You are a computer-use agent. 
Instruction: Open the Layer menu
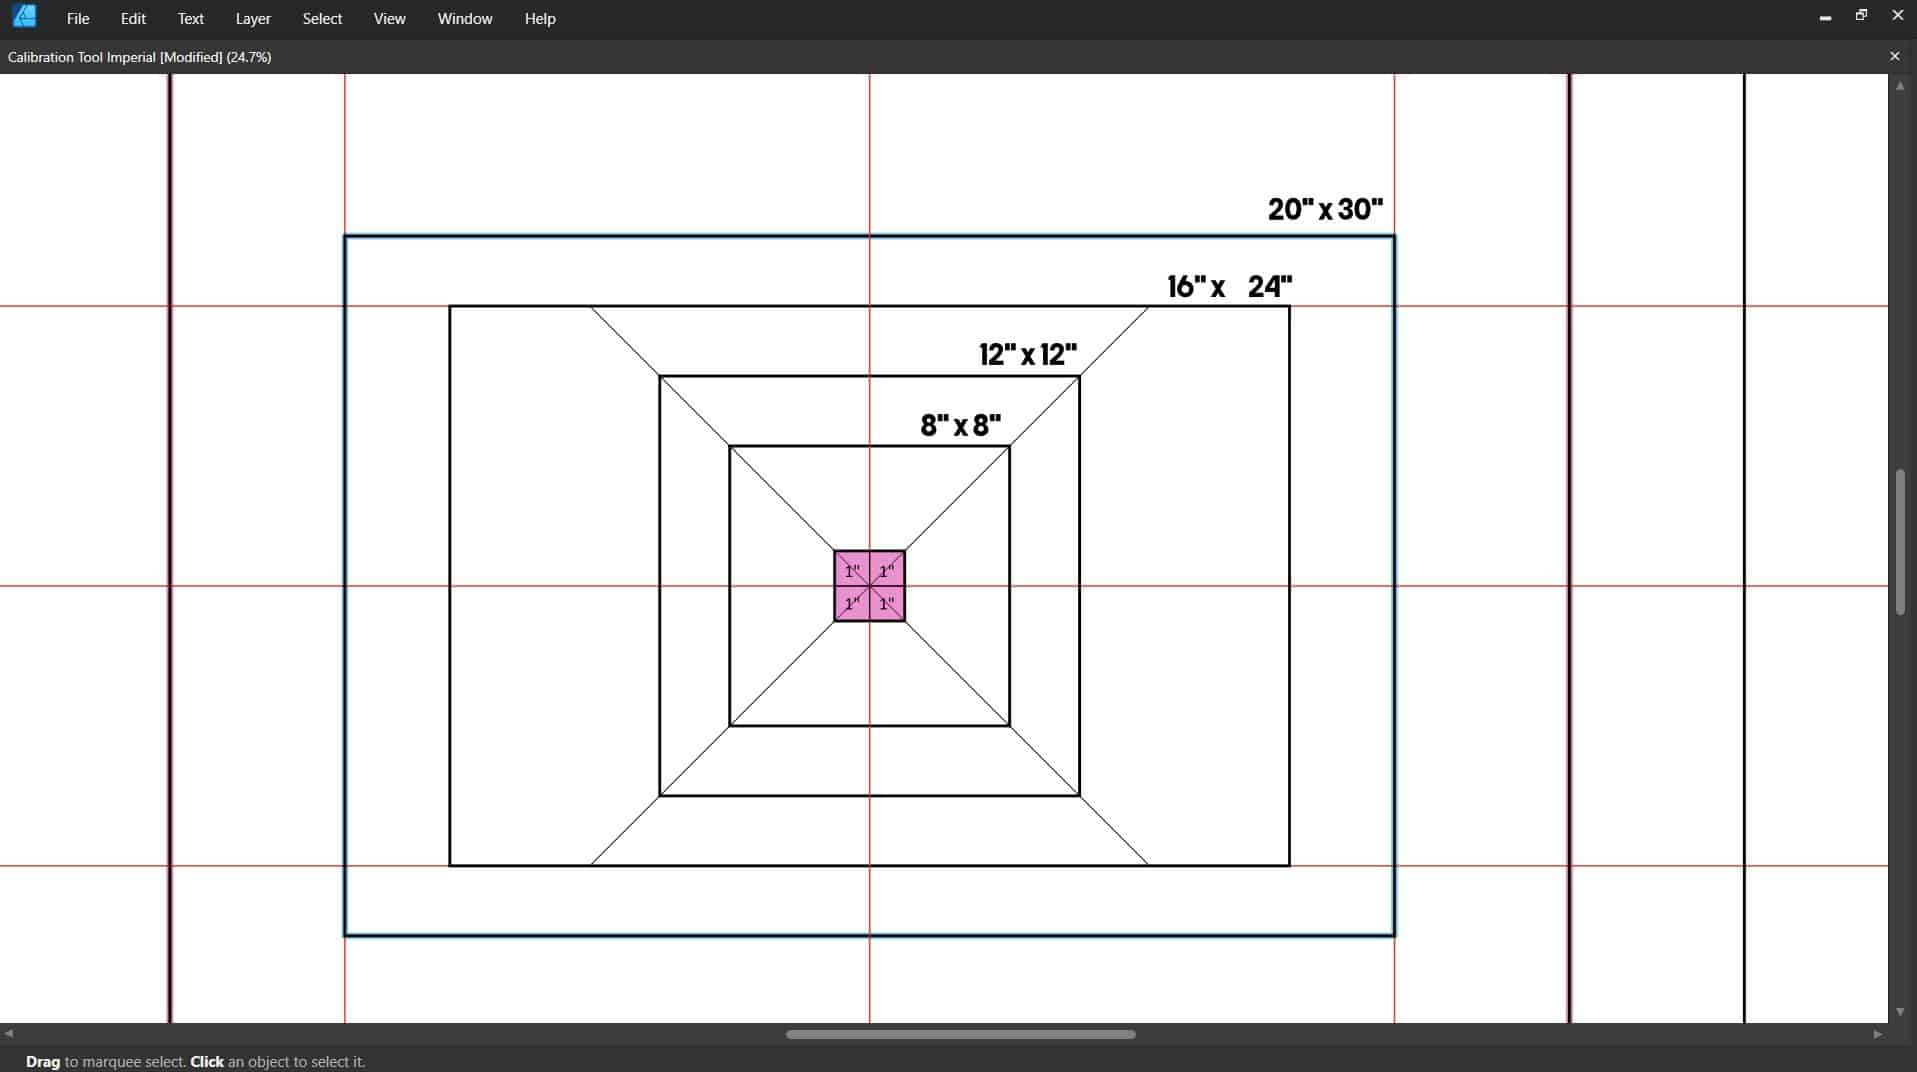(x=252, y=18)
